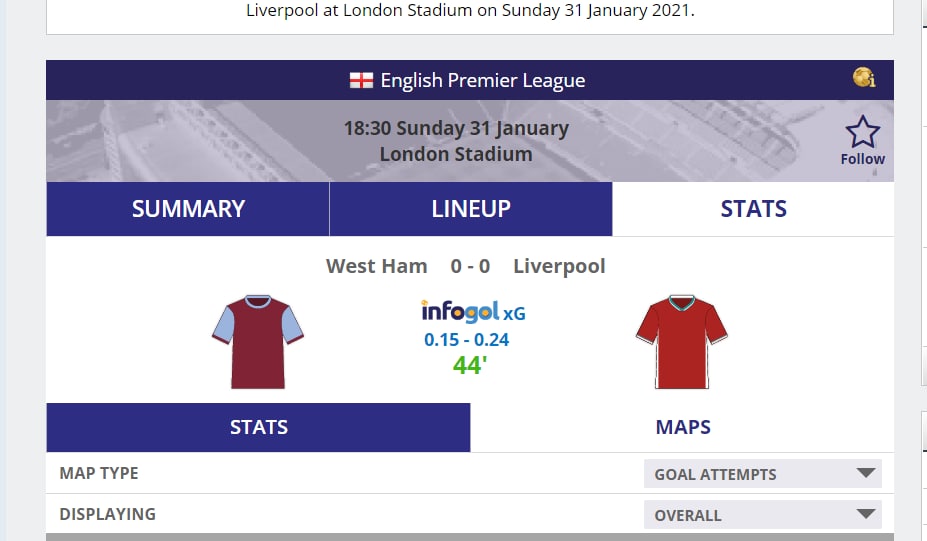
Task: Click the Liverpool red shirt icon
Action: pyautogui.click(x=682, y=341)
